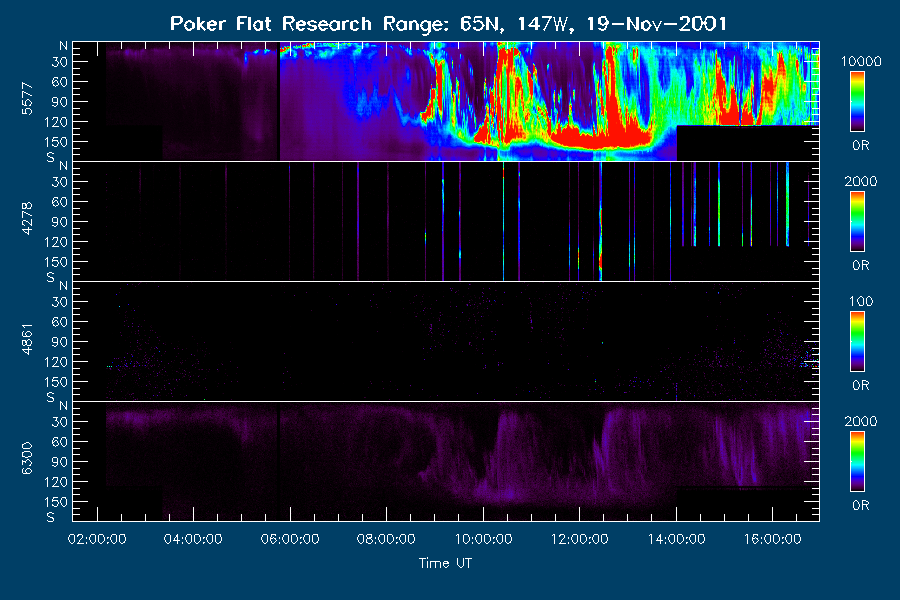Click the 0R label under the 4278 colorbar
The image size is (900, 600).
(x=861, y=266)
